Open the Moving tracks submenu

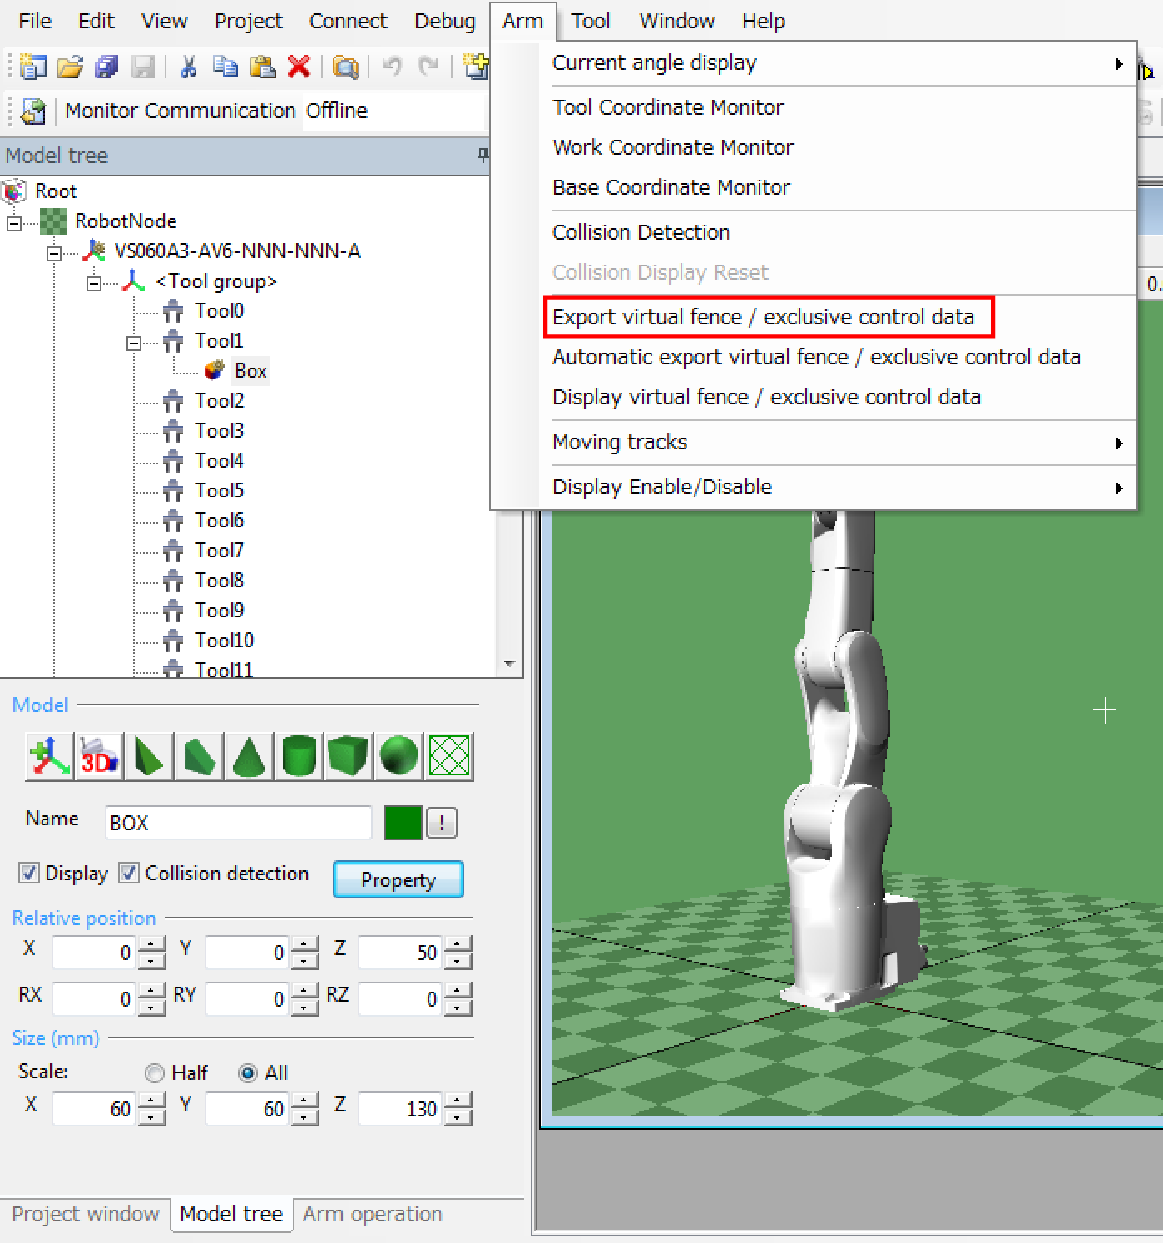pos(620,442)
